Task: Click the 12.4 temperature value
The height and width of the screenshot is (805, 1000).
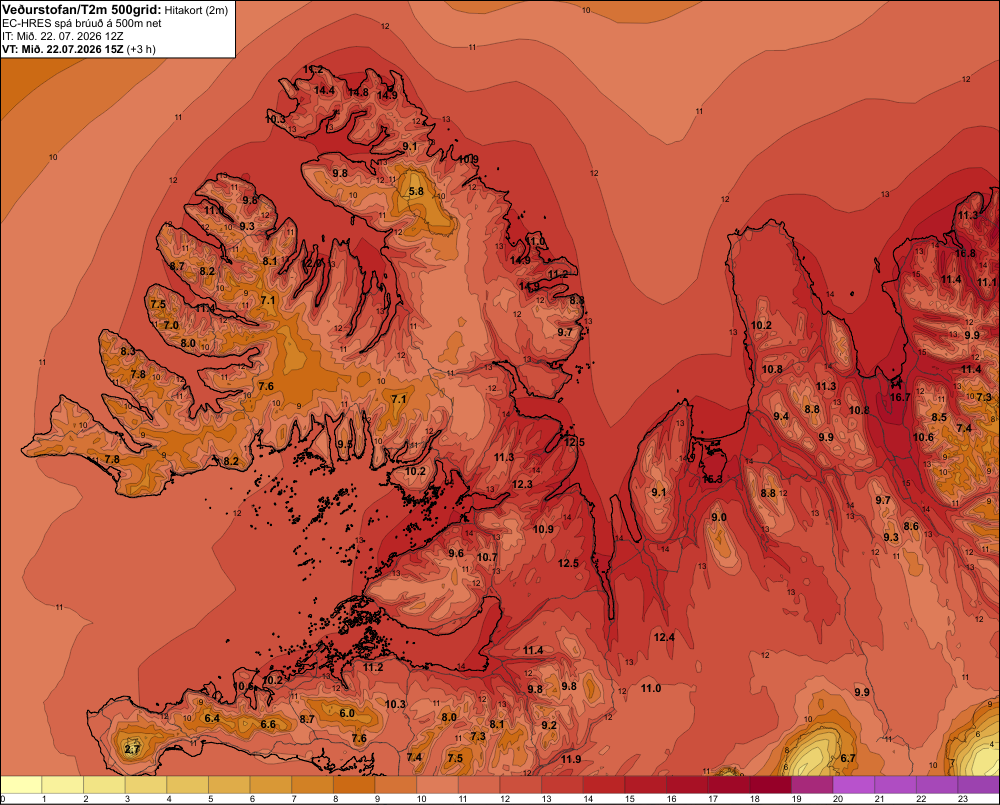Action: click(x=664, y=637)
